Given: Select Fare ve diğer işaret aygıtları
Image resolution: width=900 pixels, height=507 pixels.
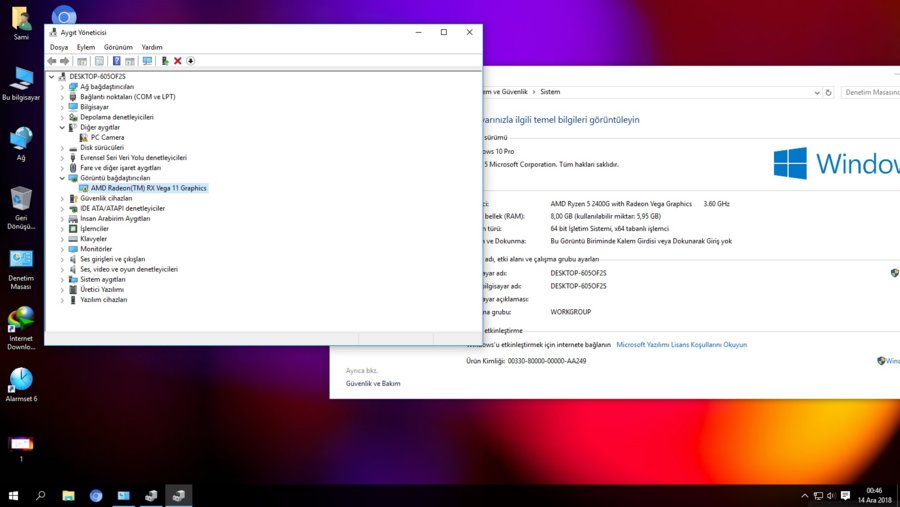Looking at the screenshot, I should (x=121, y=168).
